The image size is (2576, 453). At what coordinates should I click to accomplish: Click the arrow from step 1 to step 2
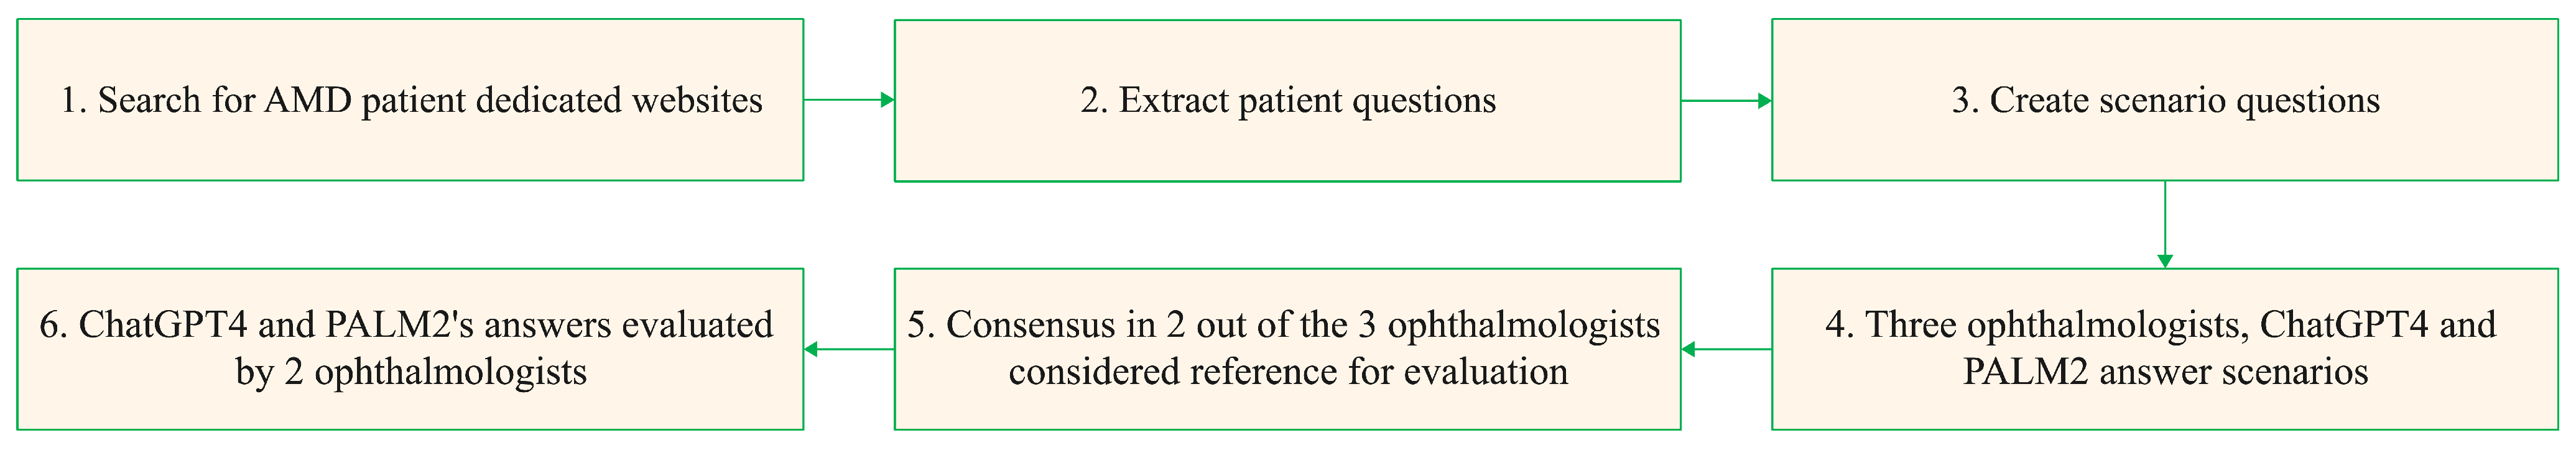click(x=849, y=100)
